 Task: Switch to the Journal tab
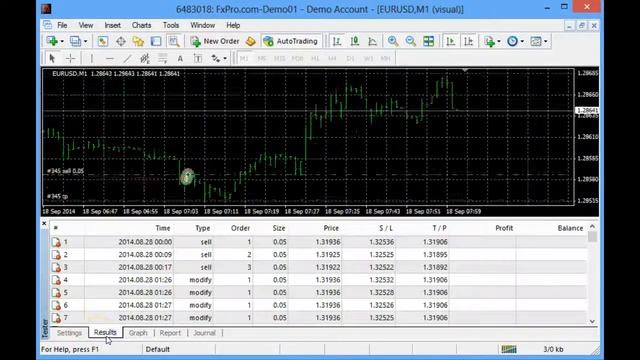[x=204, y=333]
